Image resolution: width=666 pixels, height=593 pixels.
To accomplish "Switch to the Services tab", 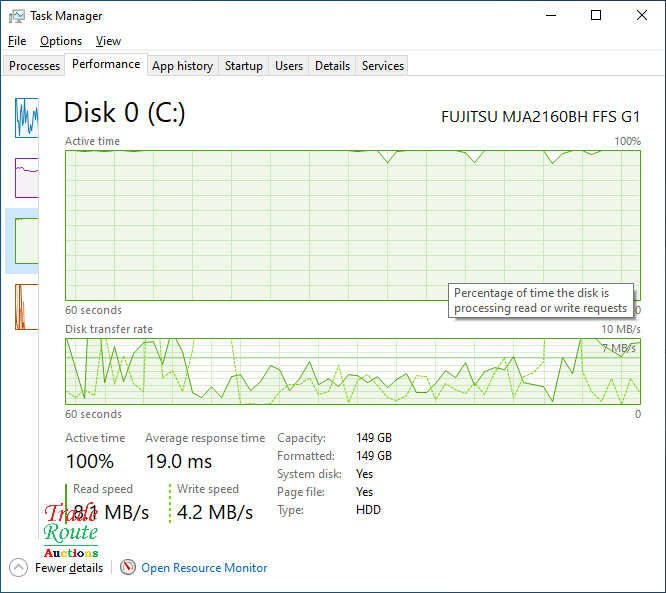I will click(383, 66).
